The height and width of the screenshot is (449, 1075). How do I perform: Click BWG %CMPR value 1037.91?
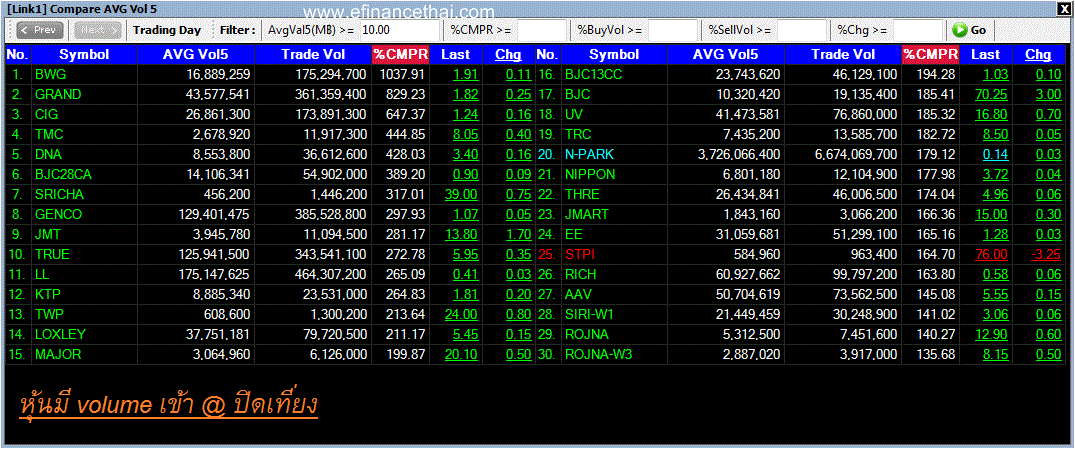403,75
